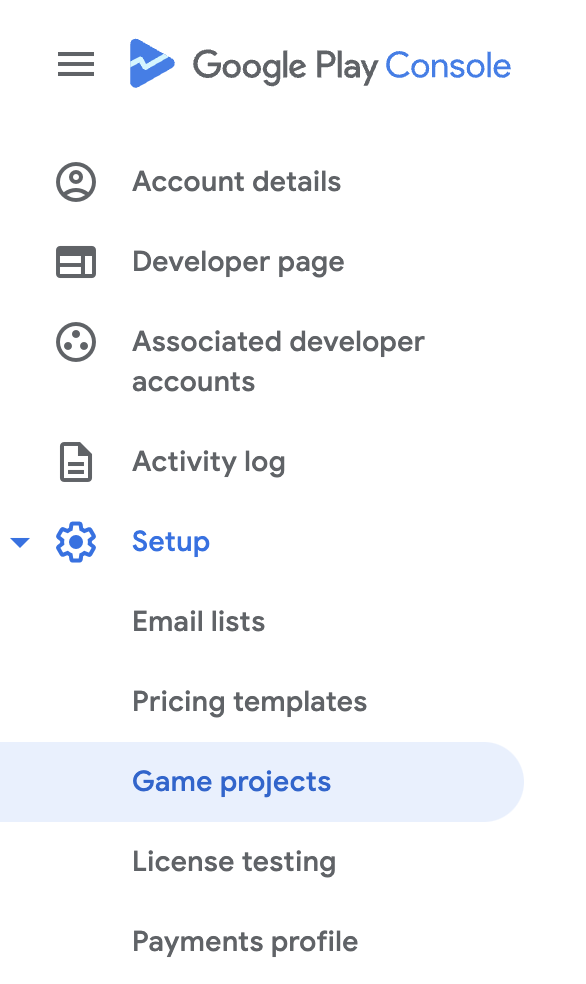The width and height of the screenshot is (586, 984).
Task: Click the Activity log document icon
Action: tap(76, 462)
